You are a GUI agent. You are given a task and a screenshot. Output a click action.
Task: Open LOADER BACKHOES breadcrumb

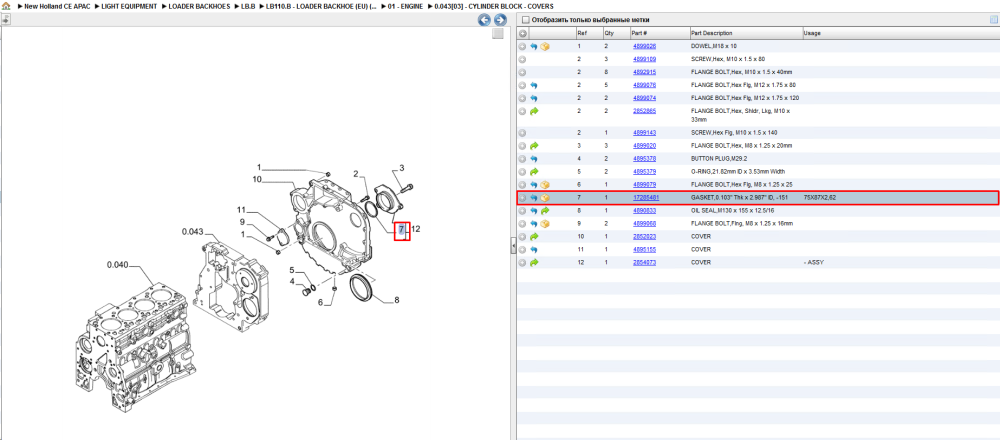[x=200, y=6]
